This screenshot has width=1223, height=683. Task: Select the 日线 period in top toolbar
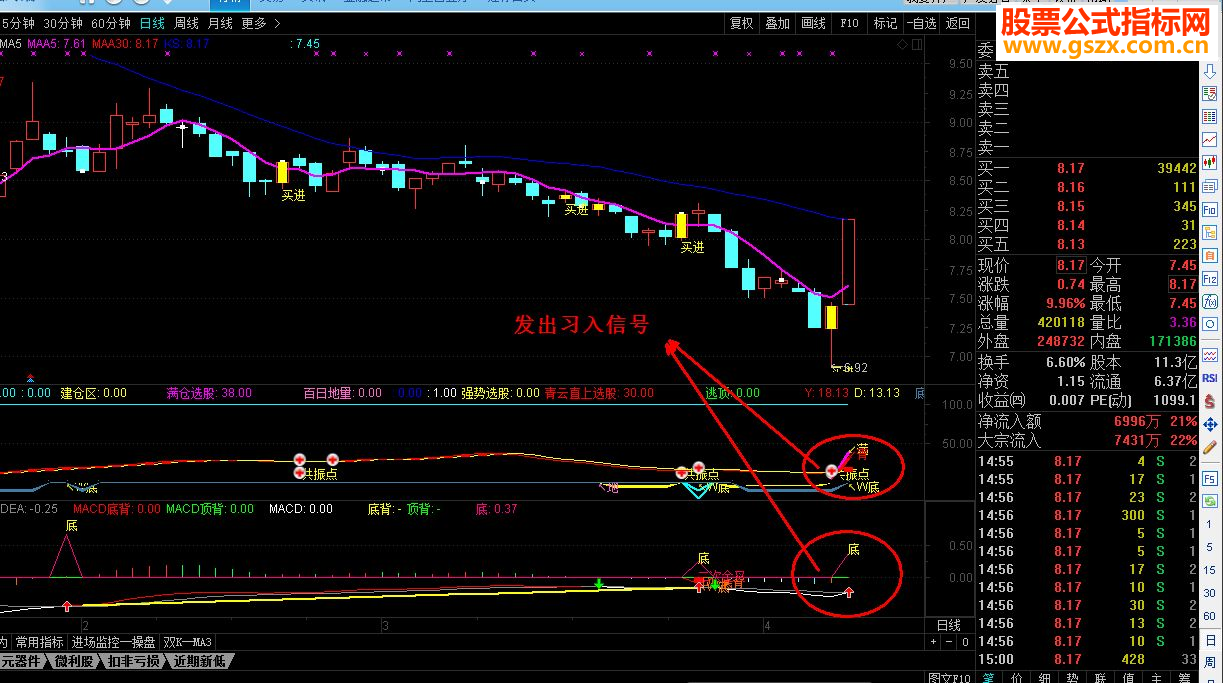click(152, 23)
